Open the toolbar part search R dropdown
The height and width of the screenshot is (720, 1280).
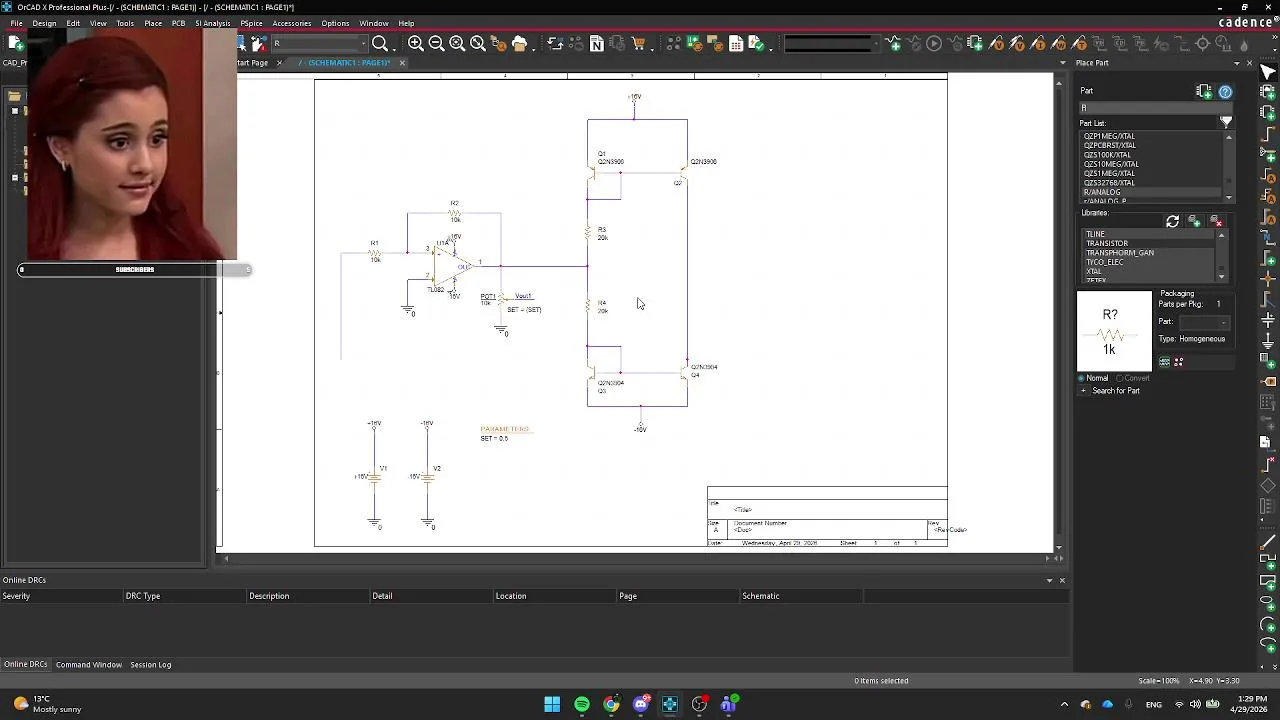363,43
